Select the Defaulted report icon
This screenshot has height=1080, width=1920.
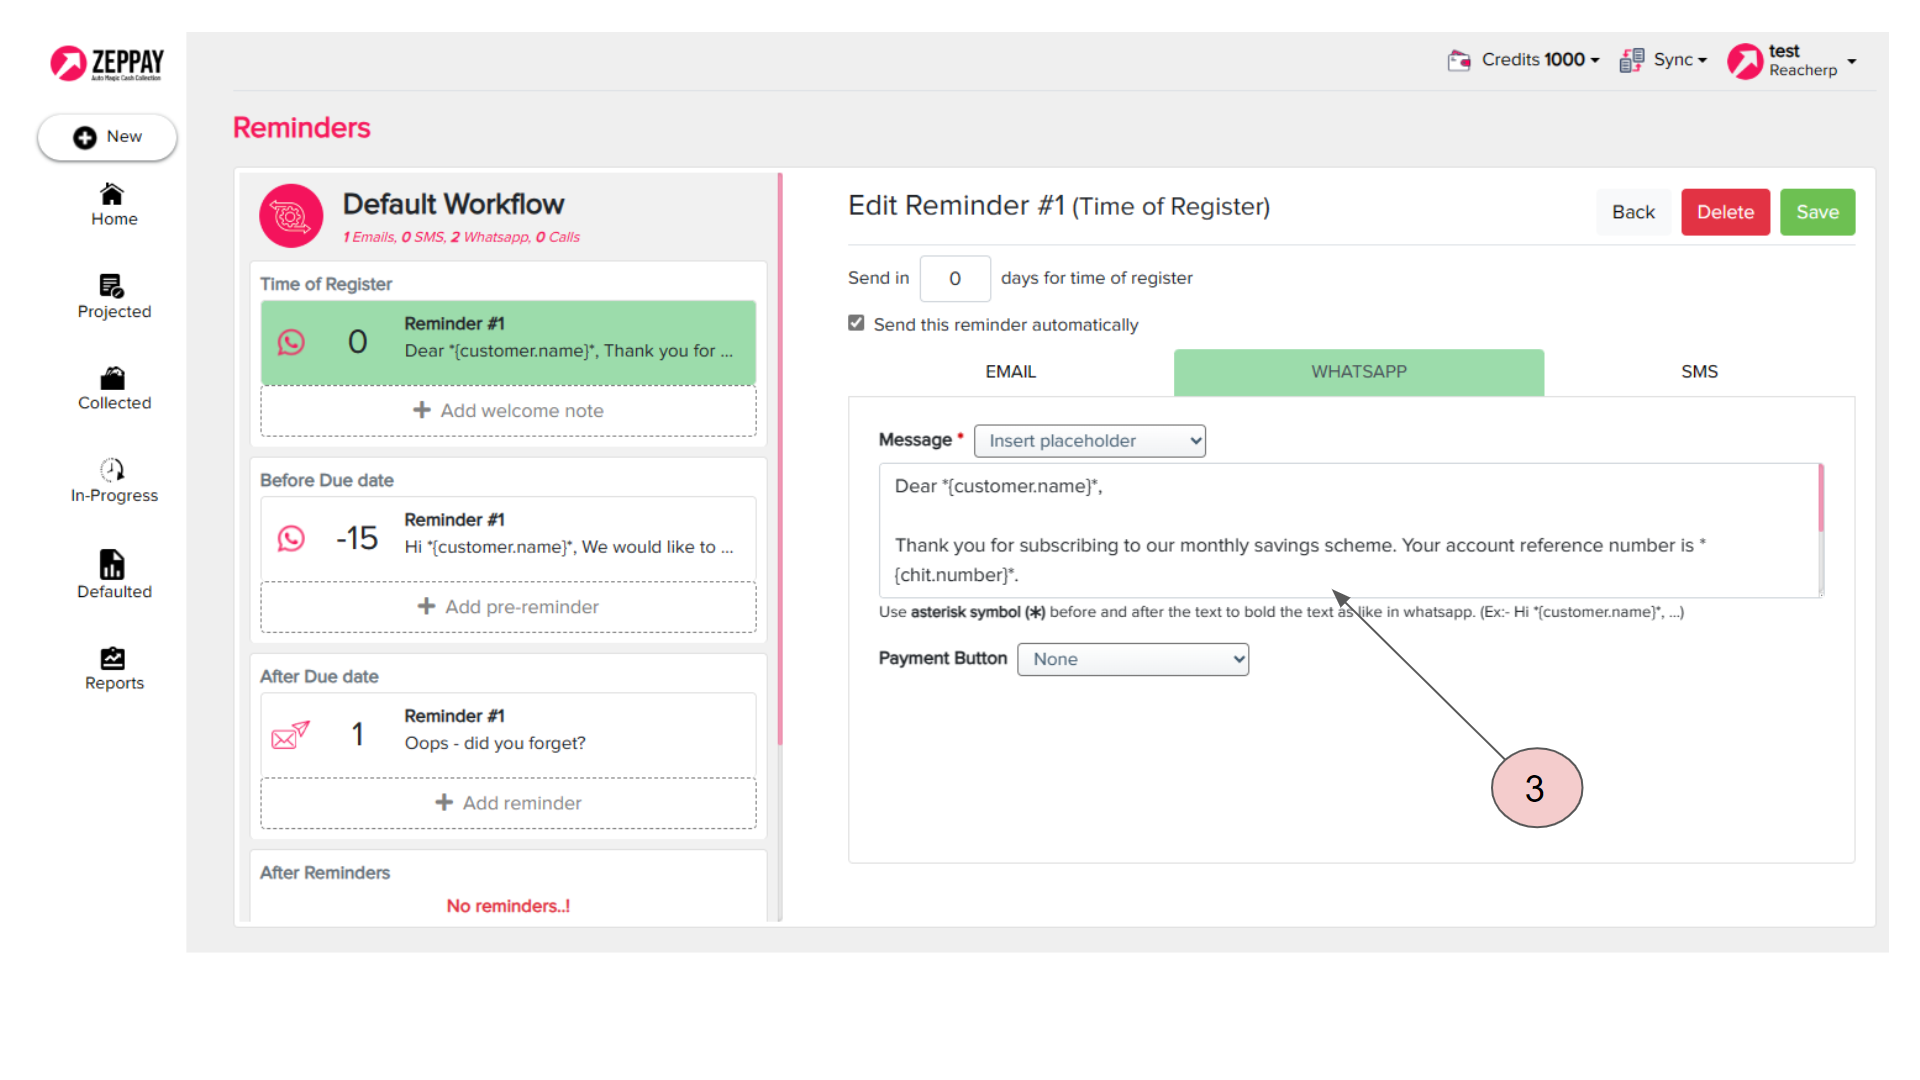coord(112,564)
